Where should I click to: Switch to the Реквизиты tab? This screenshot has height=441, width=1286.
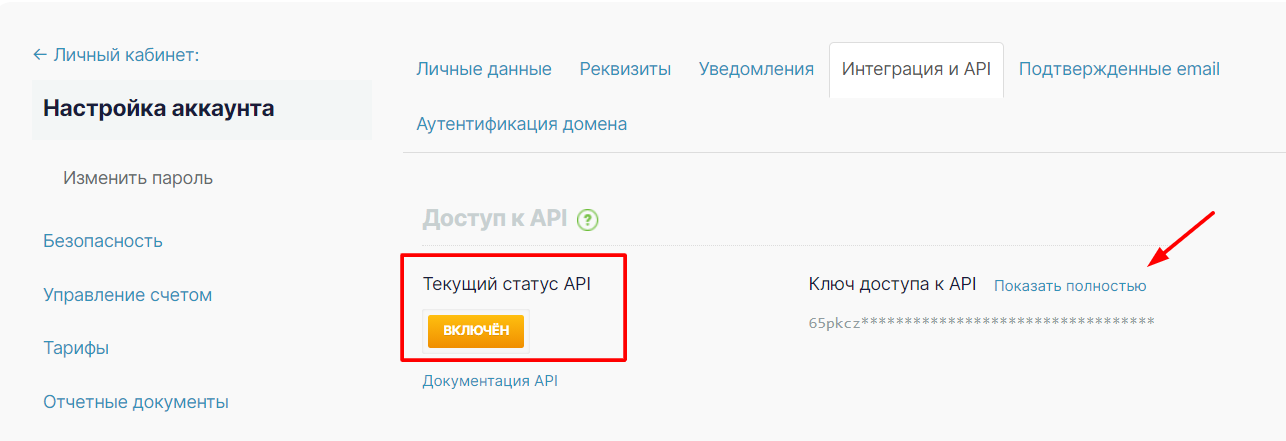pos(625,69)
